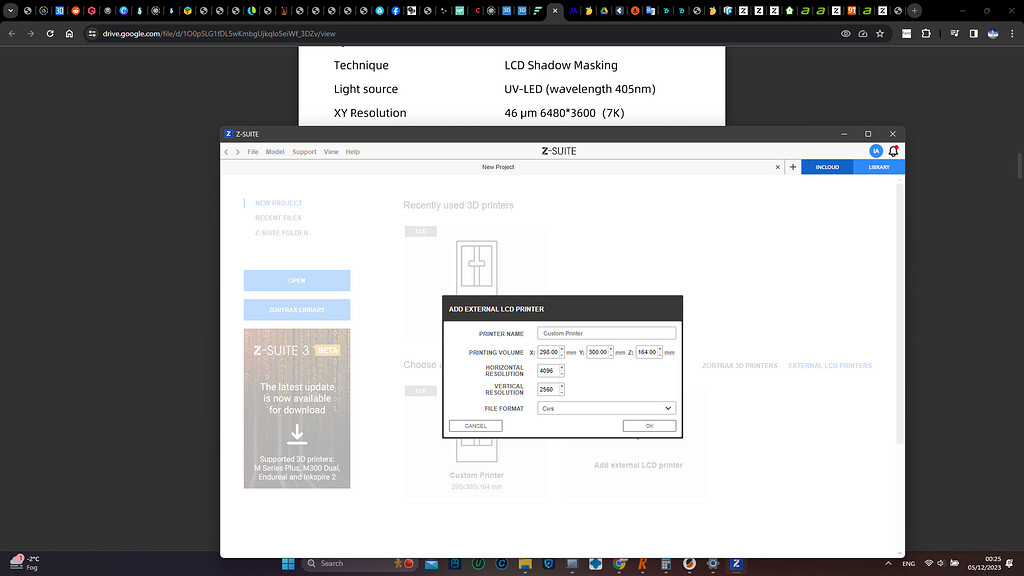Click the OPEN button in the sidebar
Viewport: 1024px width, 576px height.
(x=296, y=280)
